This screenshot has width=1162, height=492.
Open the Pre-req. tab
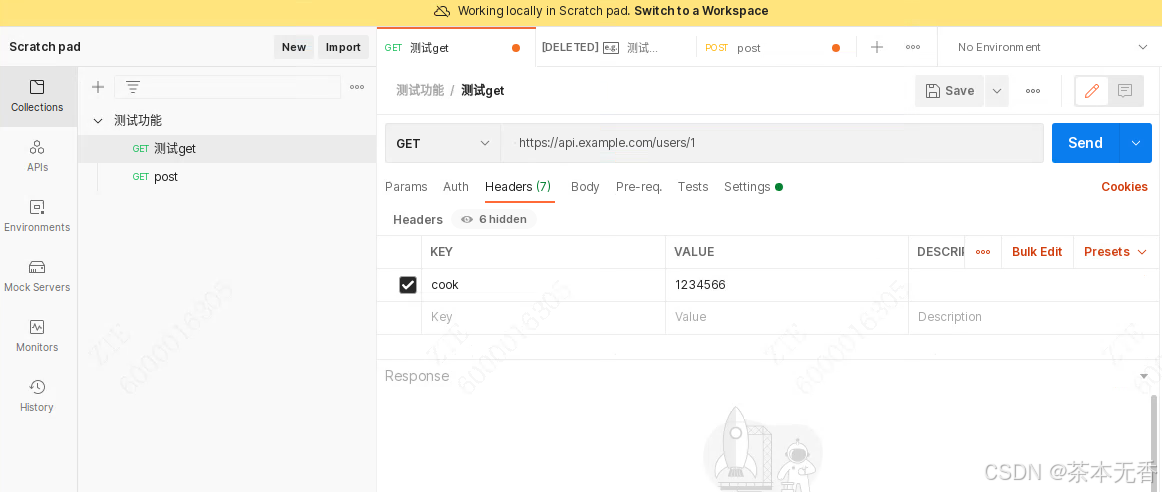[639, 187]
